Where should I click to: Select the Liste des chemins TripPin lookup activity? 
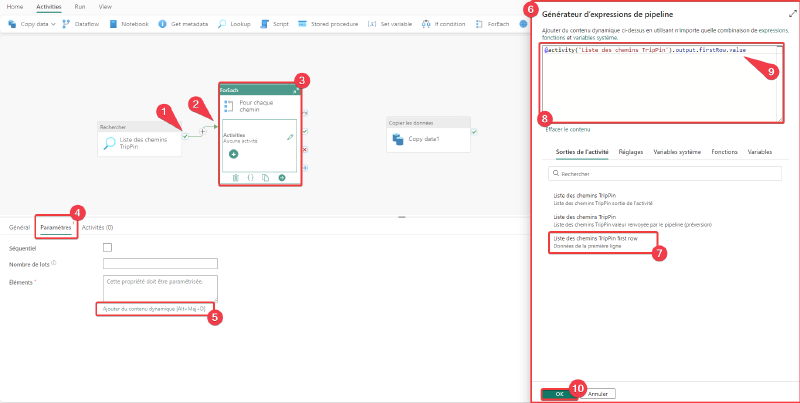tap(139, 139)
